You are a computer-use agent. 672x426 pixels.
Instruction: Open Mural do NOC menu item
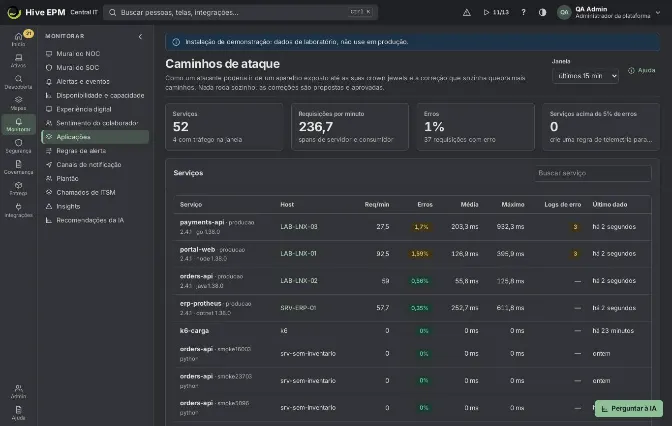pos(95,54)
